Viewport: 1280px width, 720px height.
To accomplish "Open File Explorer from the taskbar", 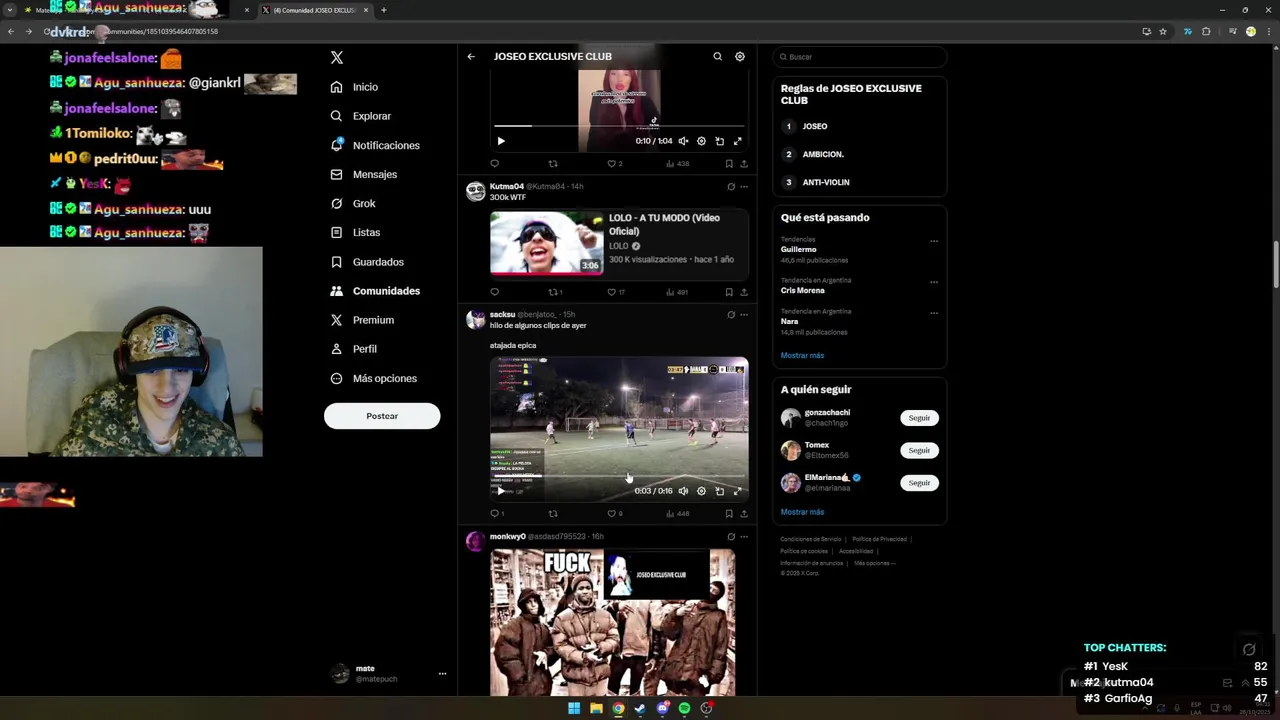I will (x=596, y=708).
